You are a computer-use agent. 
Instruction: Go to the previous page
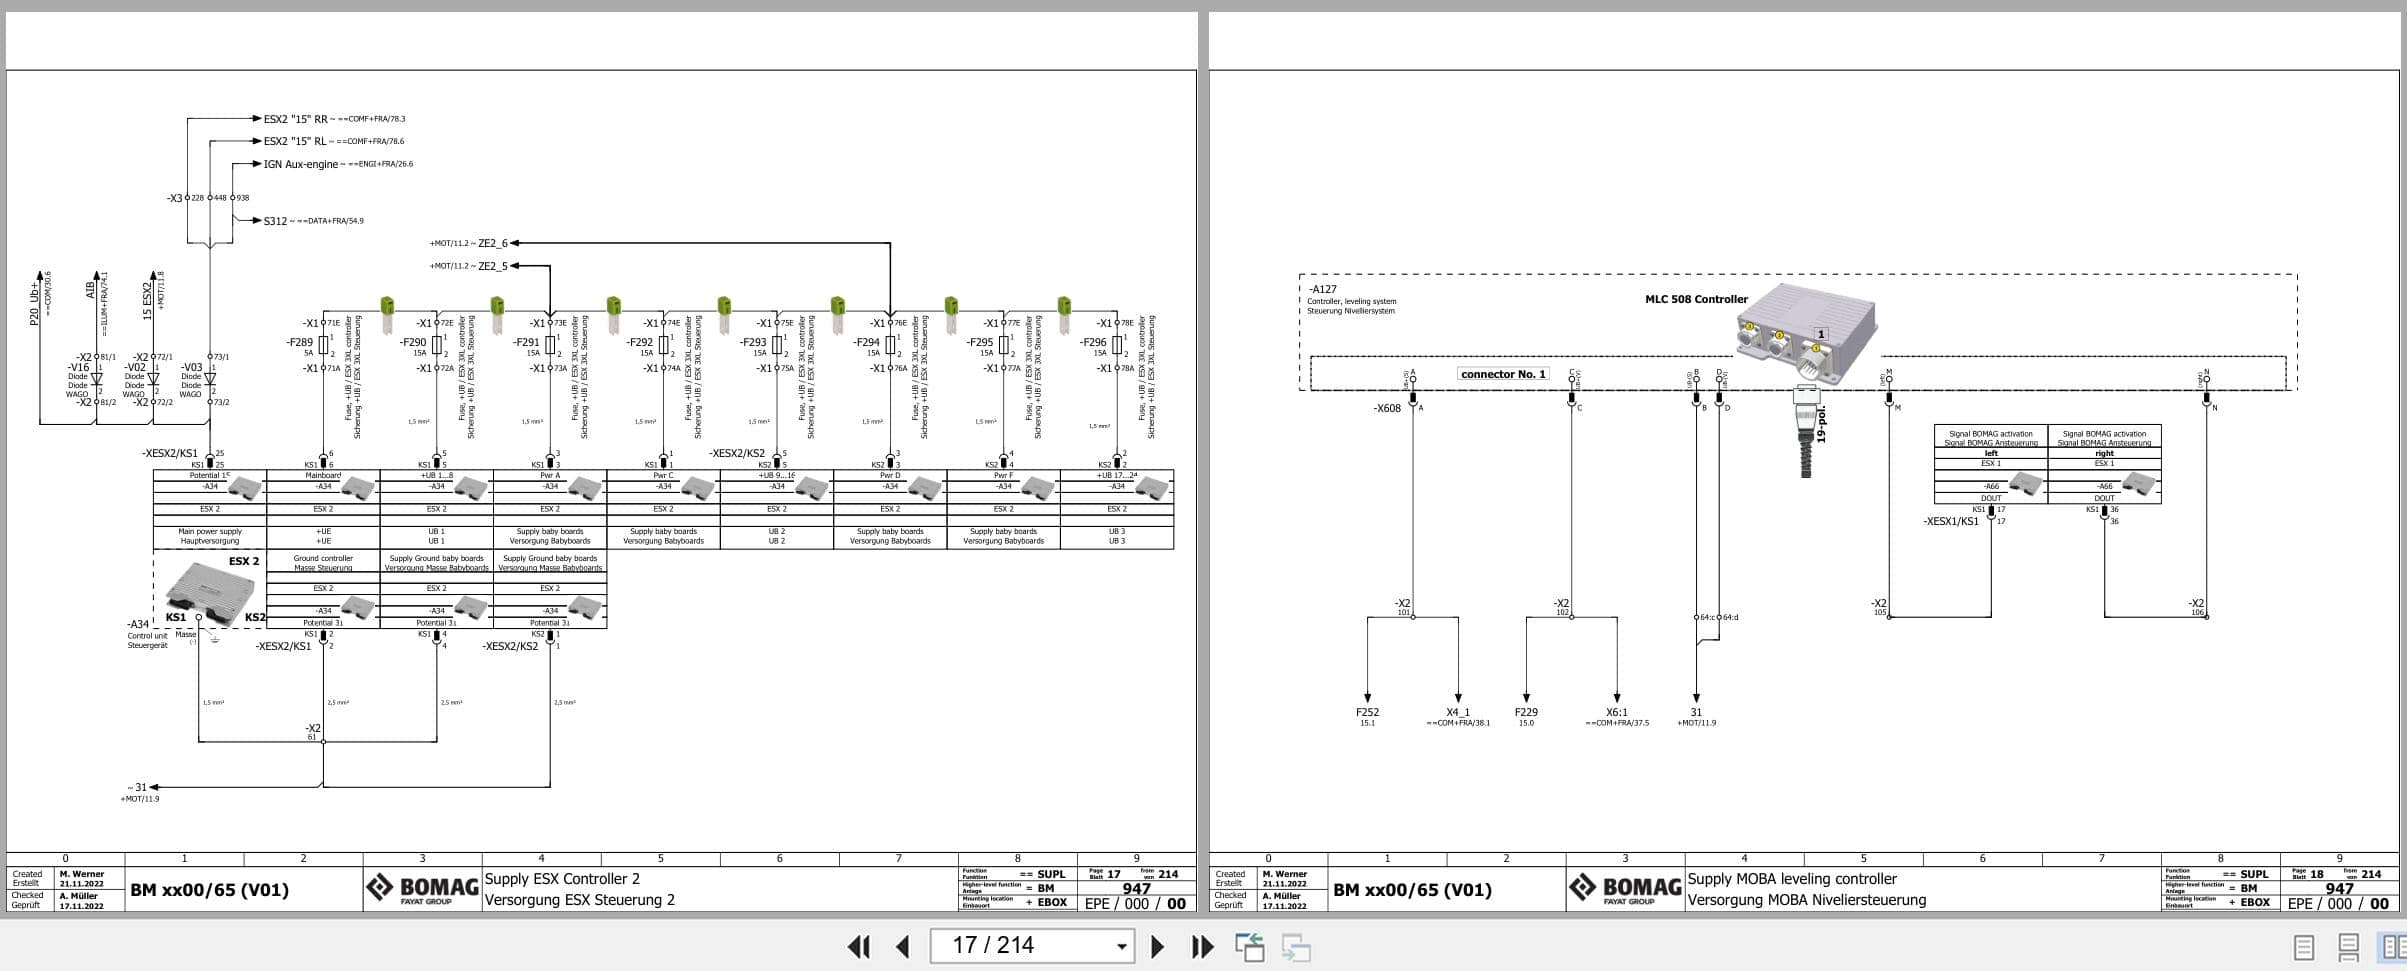(902, 946)
